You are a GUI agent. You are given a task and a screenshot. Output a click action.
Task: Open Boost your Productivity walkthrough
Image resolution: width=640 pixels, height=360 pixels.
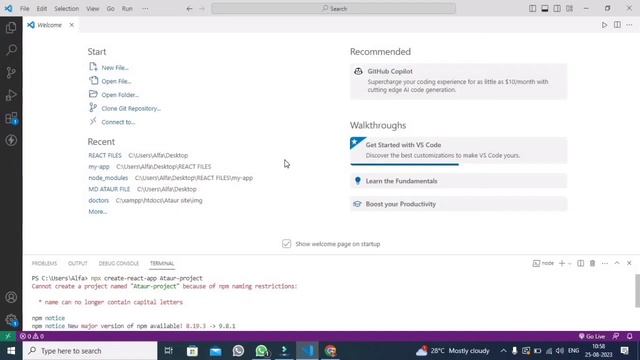pos(458,204)
